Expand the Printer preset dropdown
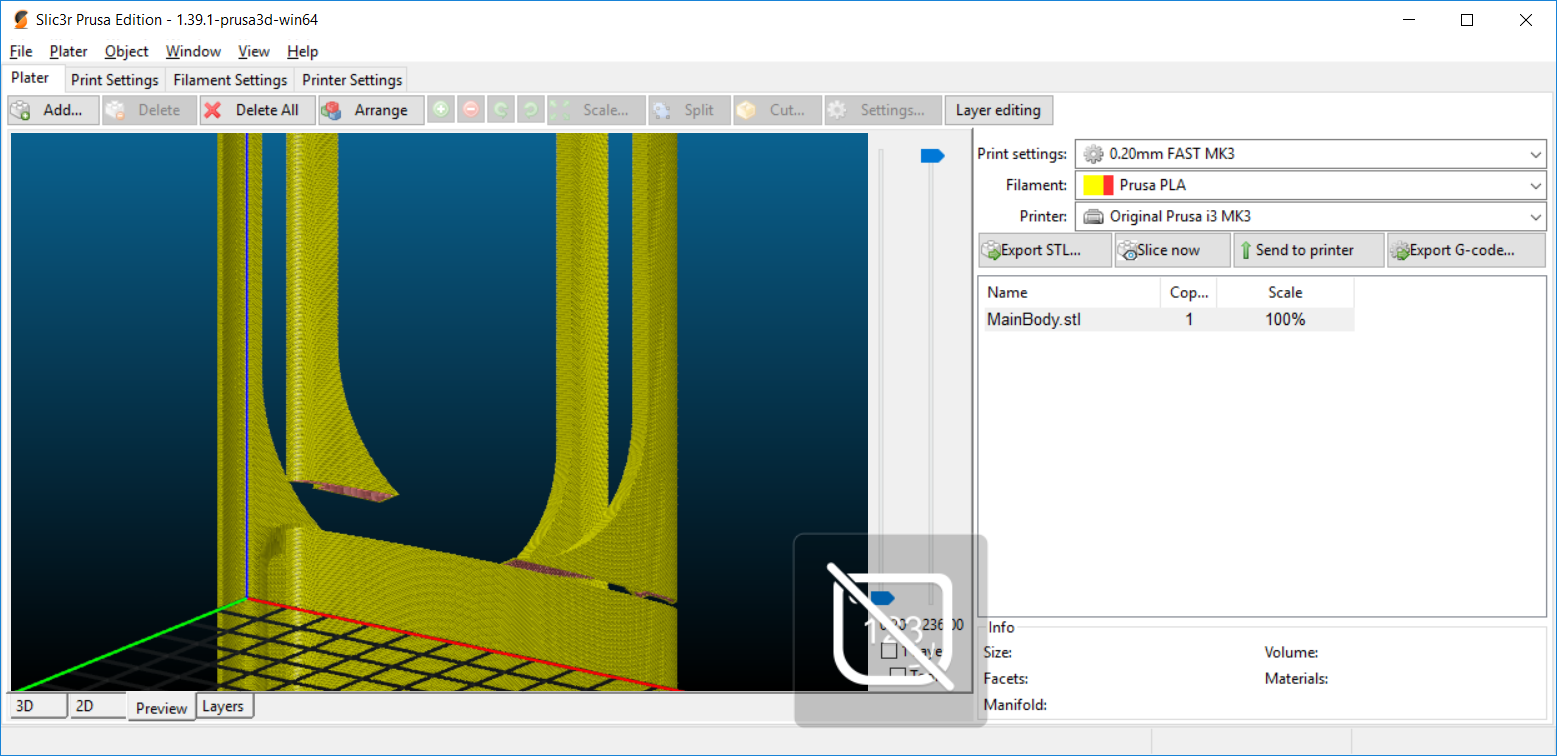Screen dimensions: 1557x756 click(1536, 216)
